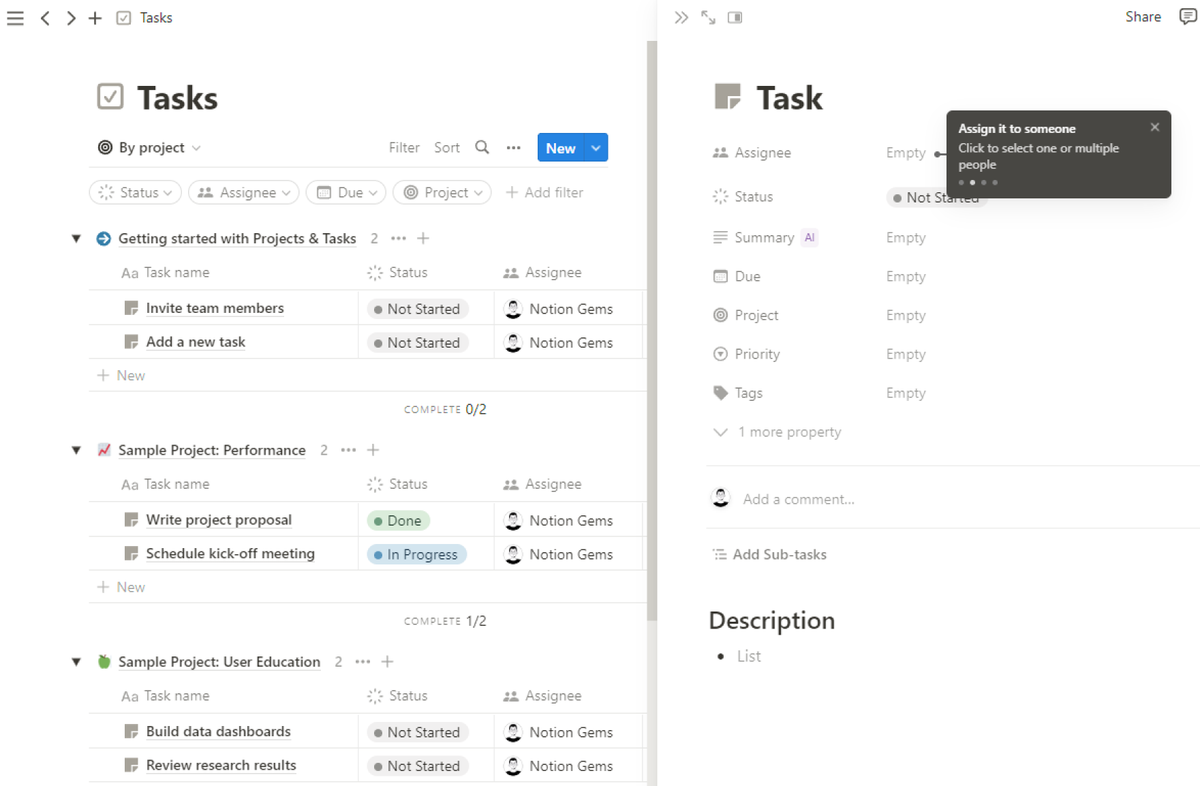
Task: Click the Share button
Action: coord(1143,17)
